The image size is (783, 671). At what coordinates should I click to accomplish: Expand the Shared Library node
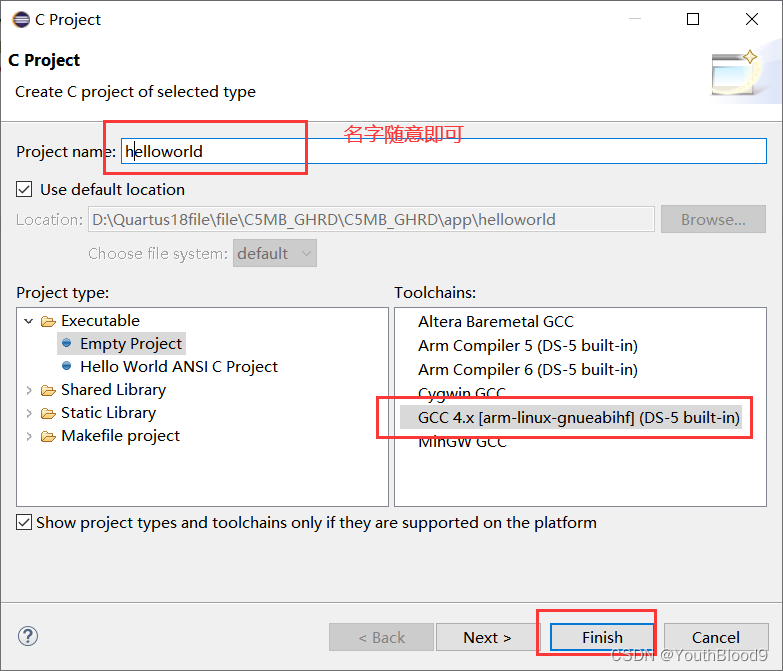pos(29,390)
